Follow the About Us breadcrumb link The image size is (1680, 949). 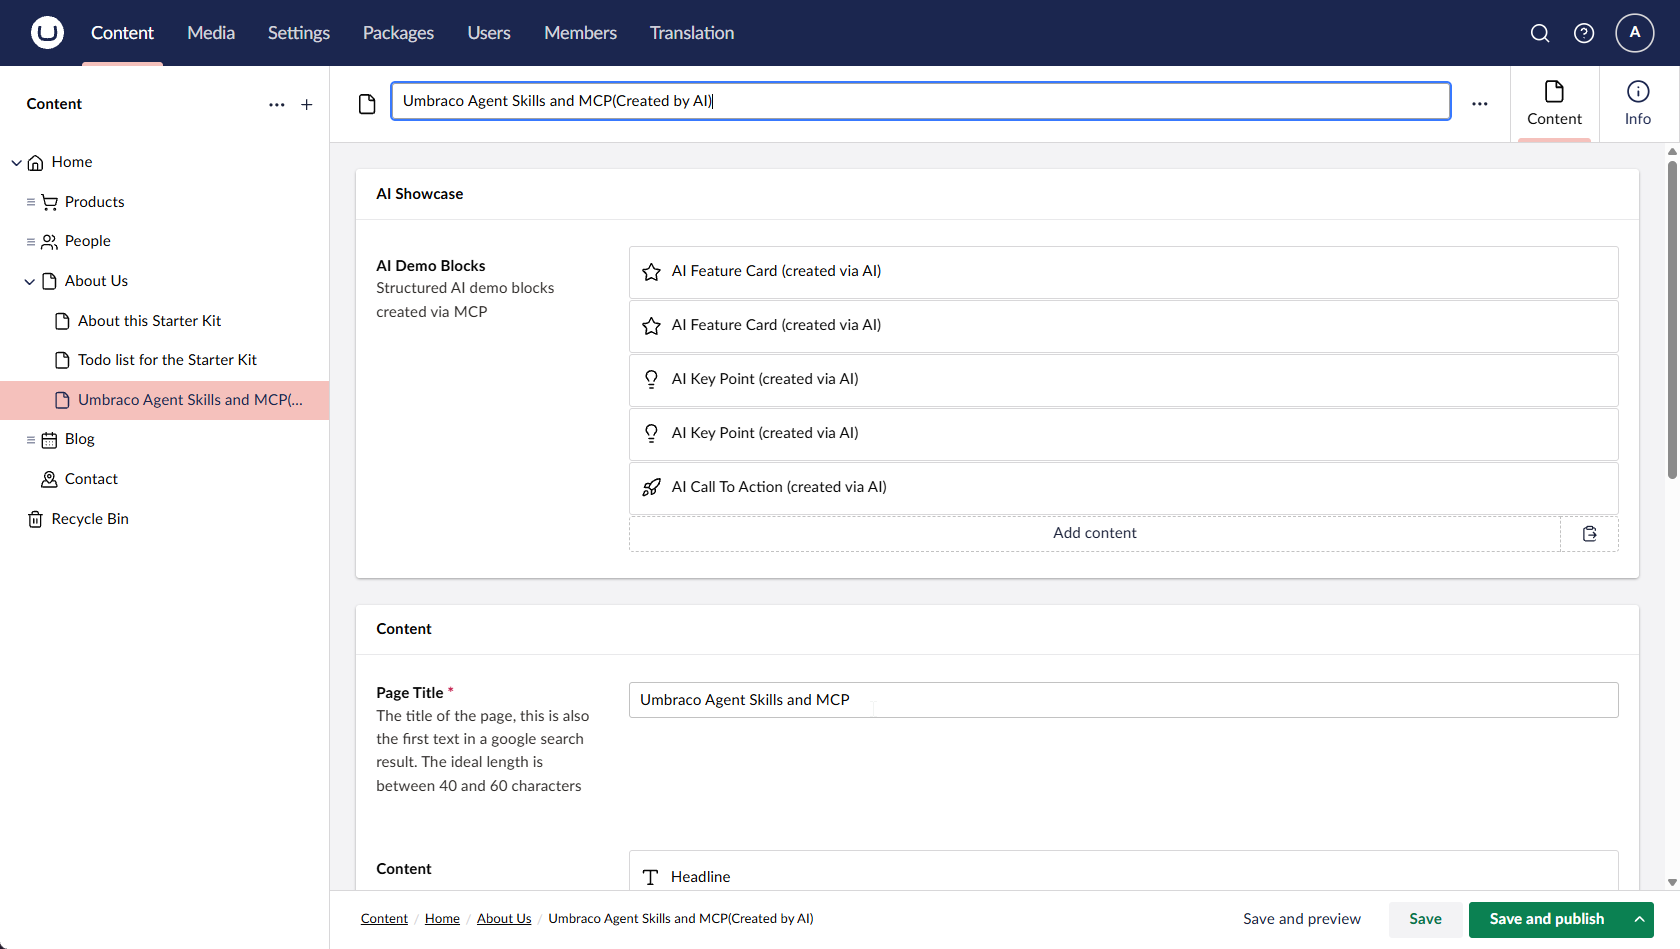tap(504, 919)
